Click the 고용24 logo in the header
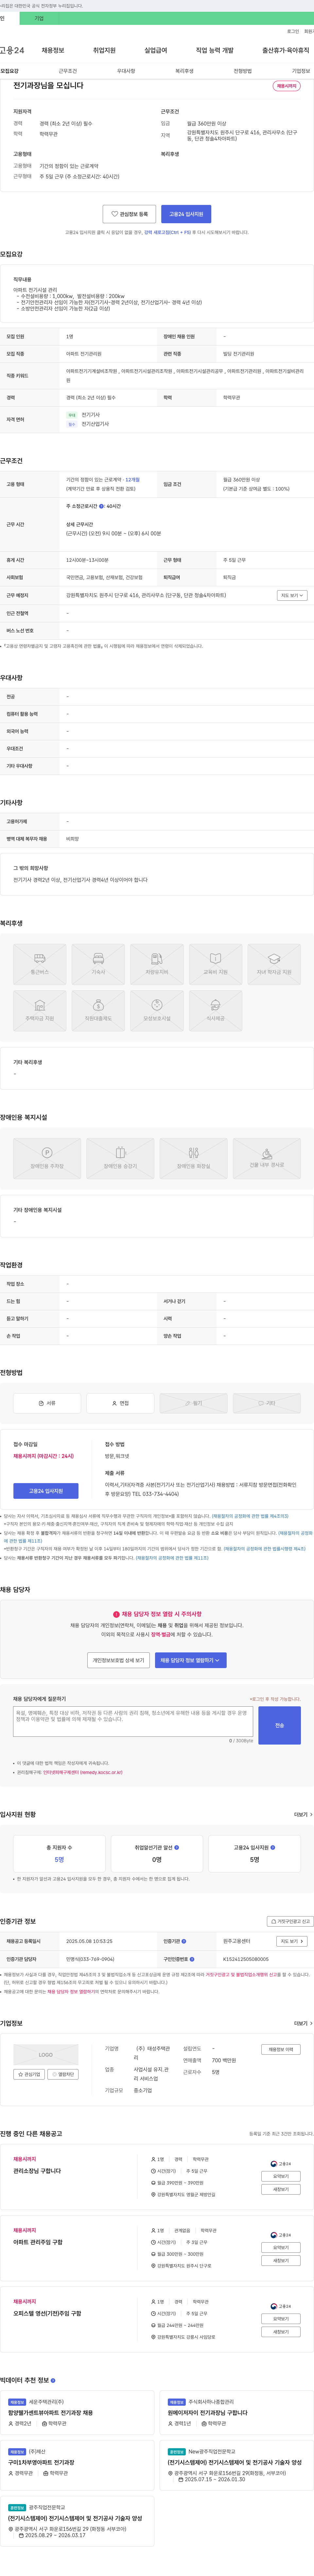 tap(12, 50)
